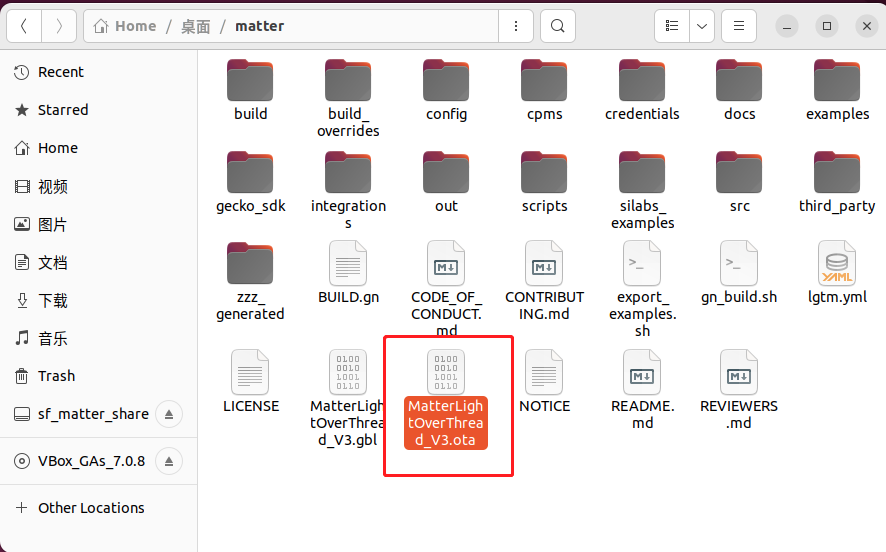Image resolution: width=886 pixels, height=552 pixels.
Task: Toggle list view layout button
Action: [x=672, y=26]
